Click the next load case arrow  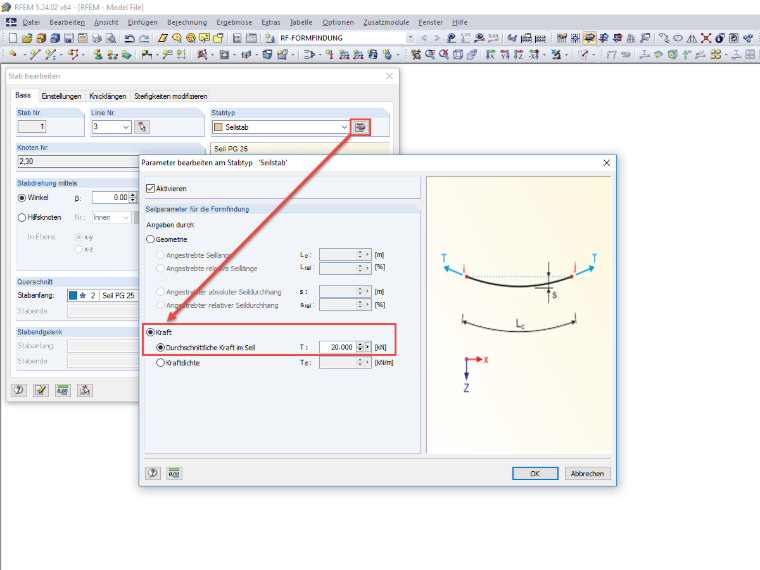(x=437, y=38)
